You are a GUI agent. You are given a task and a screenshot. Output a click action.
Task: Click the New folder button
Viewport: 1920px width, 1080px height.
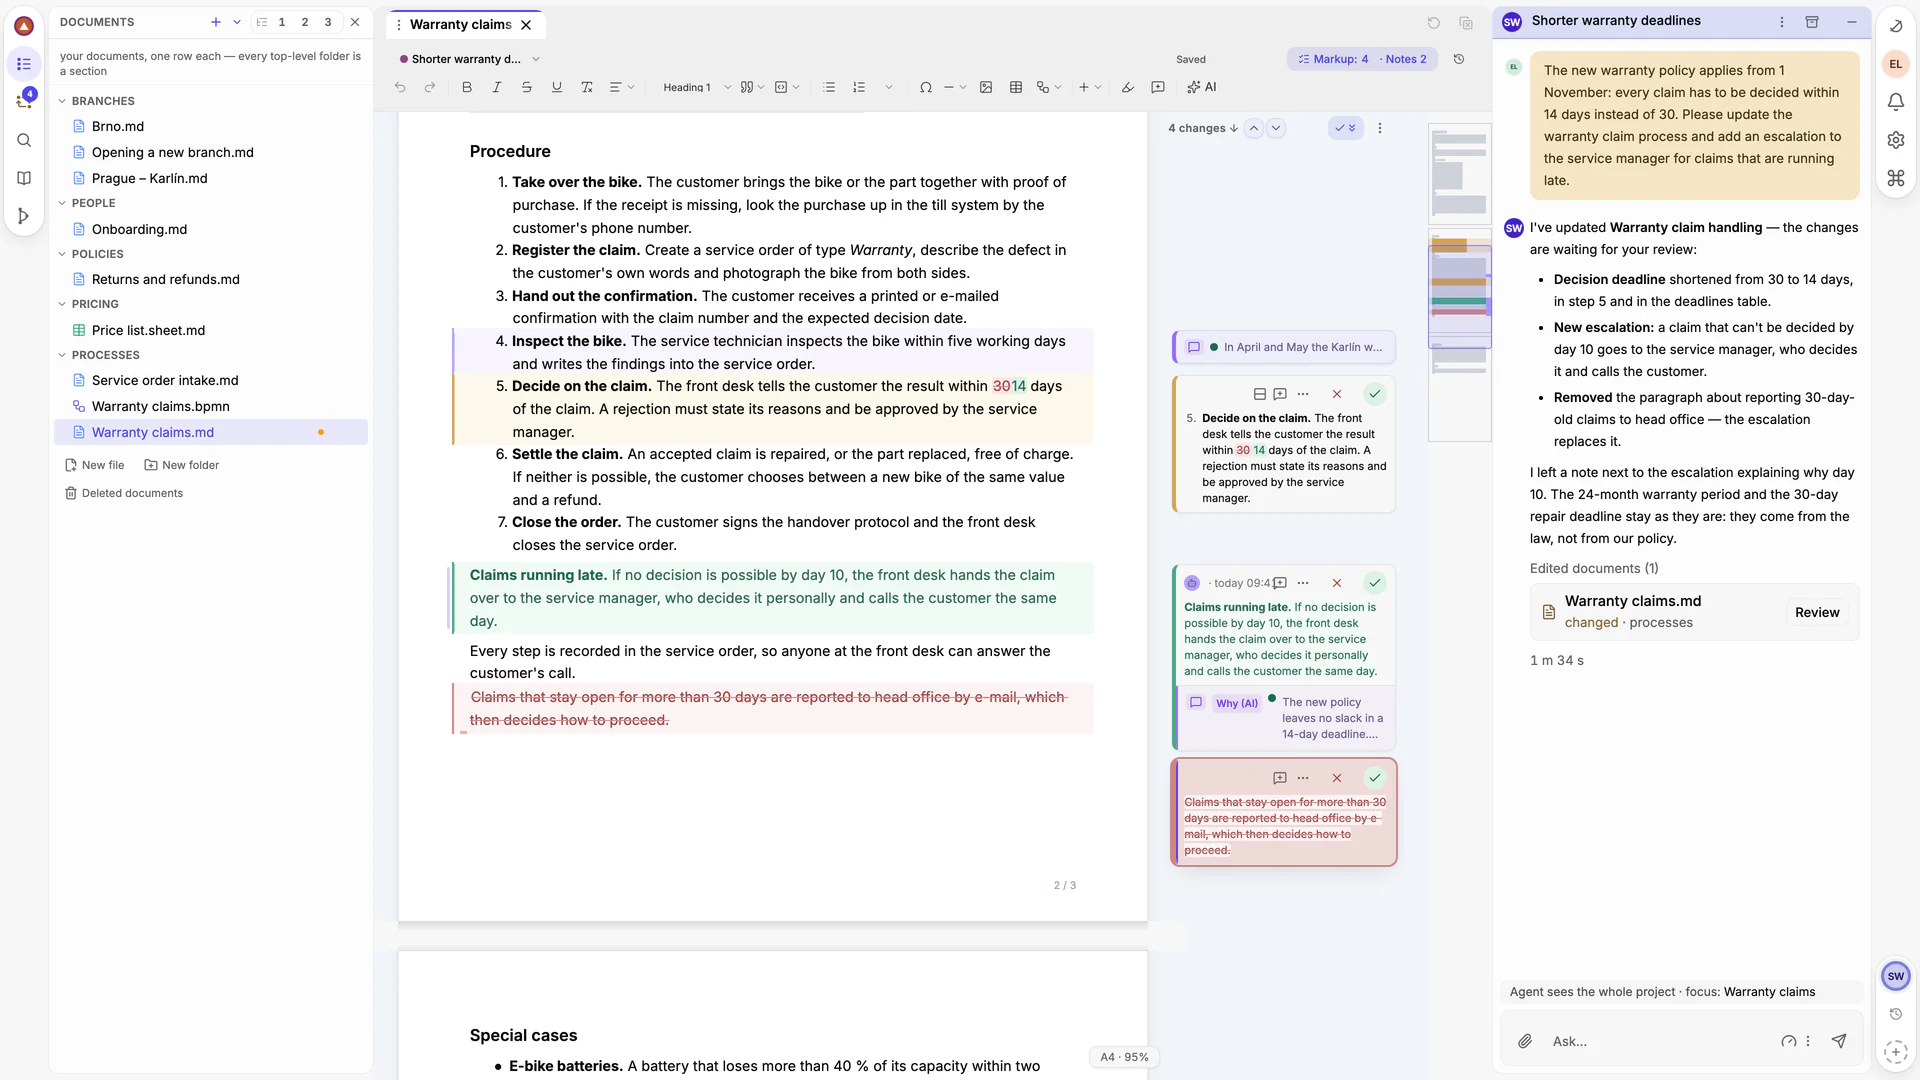coord(181,465)
